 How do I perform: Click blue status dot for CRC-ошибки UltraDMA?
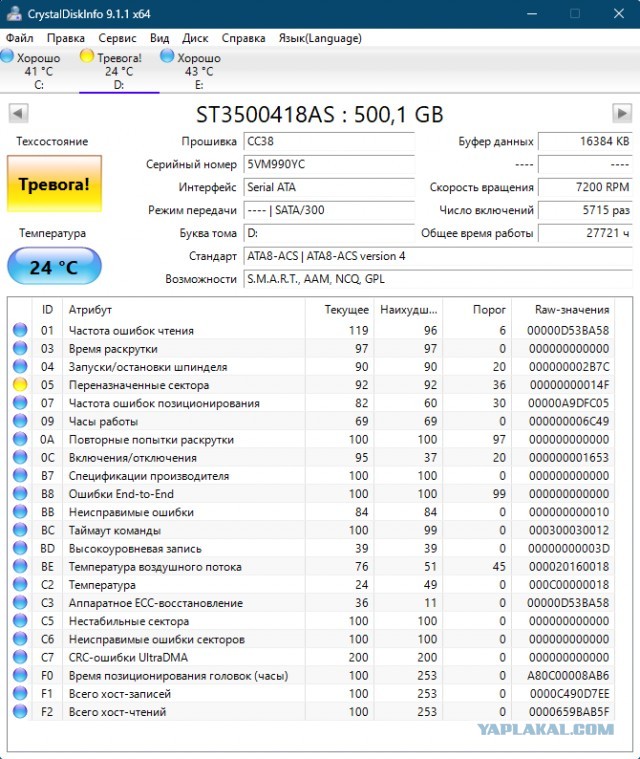20,657
